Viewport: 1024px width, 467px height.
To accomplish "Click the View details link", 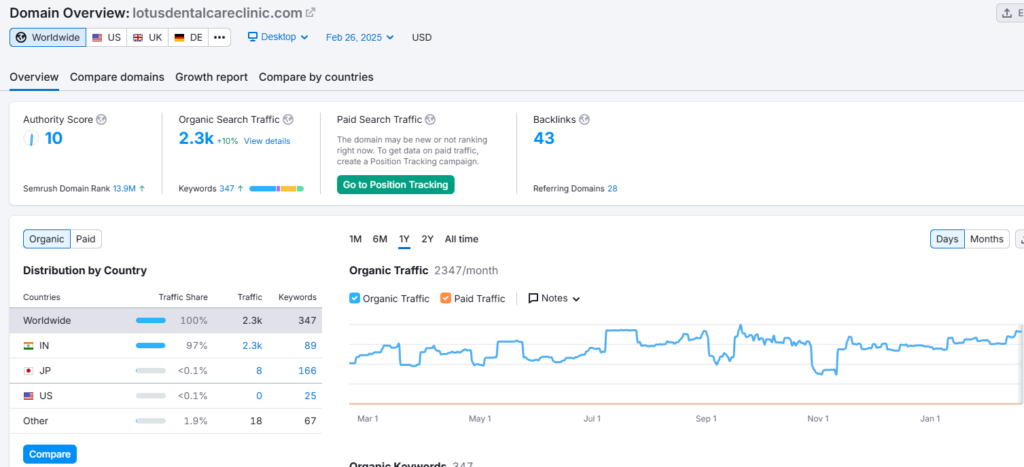I will tap(267, 141).
